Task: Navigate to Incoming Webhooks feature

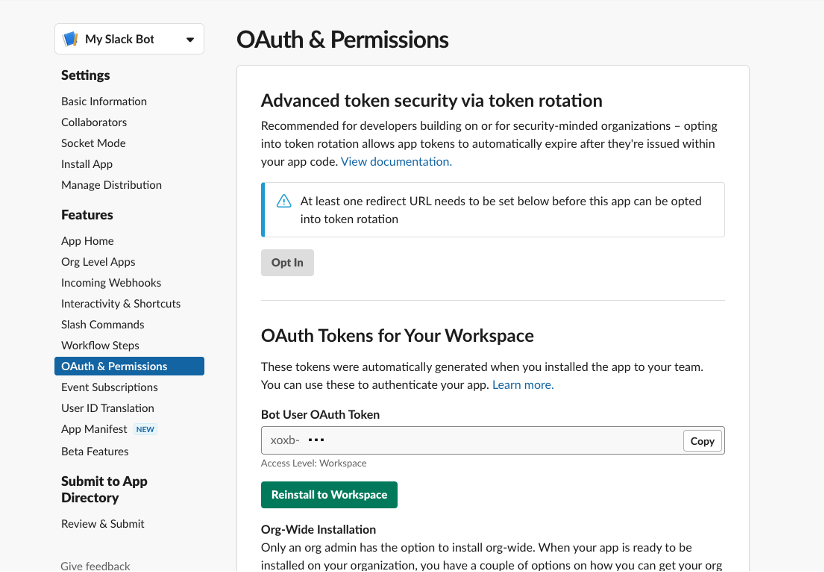Action: (x=111, y=283)
